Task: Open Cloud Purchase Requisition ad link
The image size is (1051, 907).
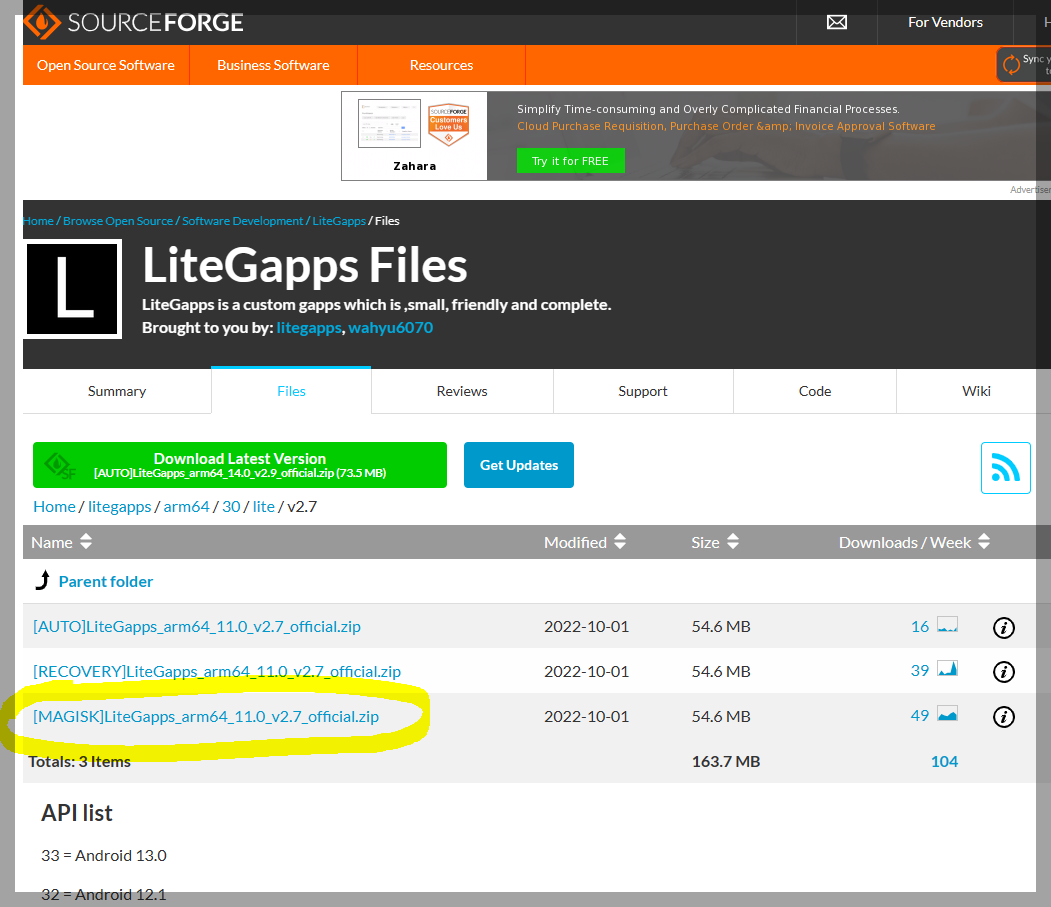Action: [x=726, y=126]
